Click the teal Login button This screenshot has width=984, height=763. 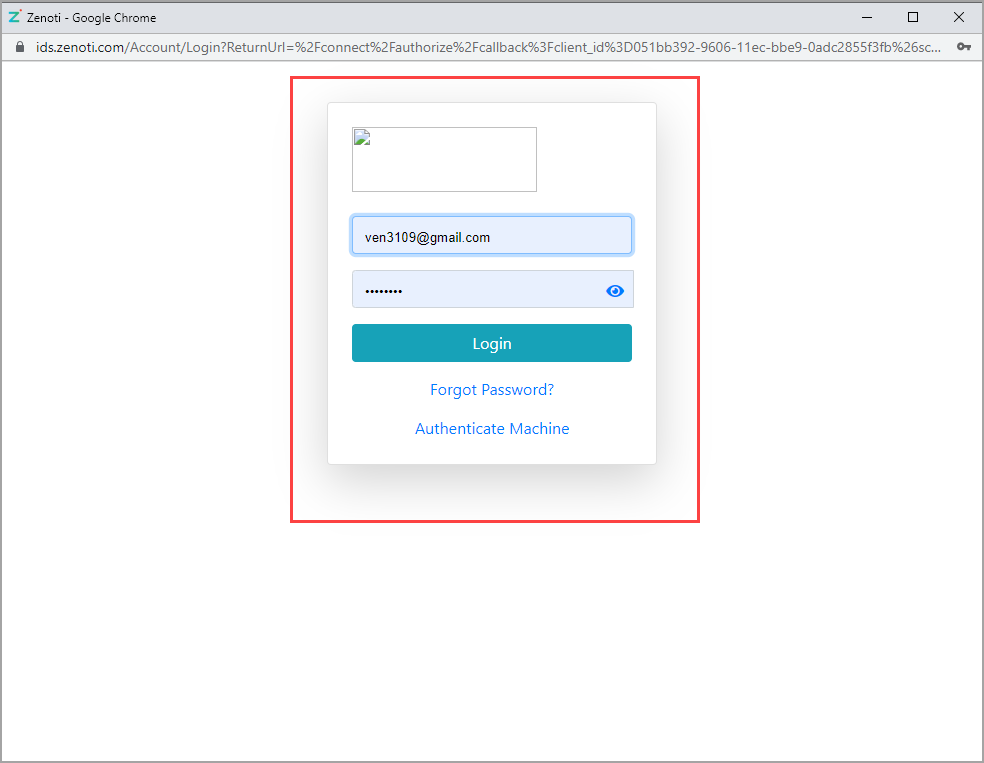pyautogui.click(x=492, y=343)
